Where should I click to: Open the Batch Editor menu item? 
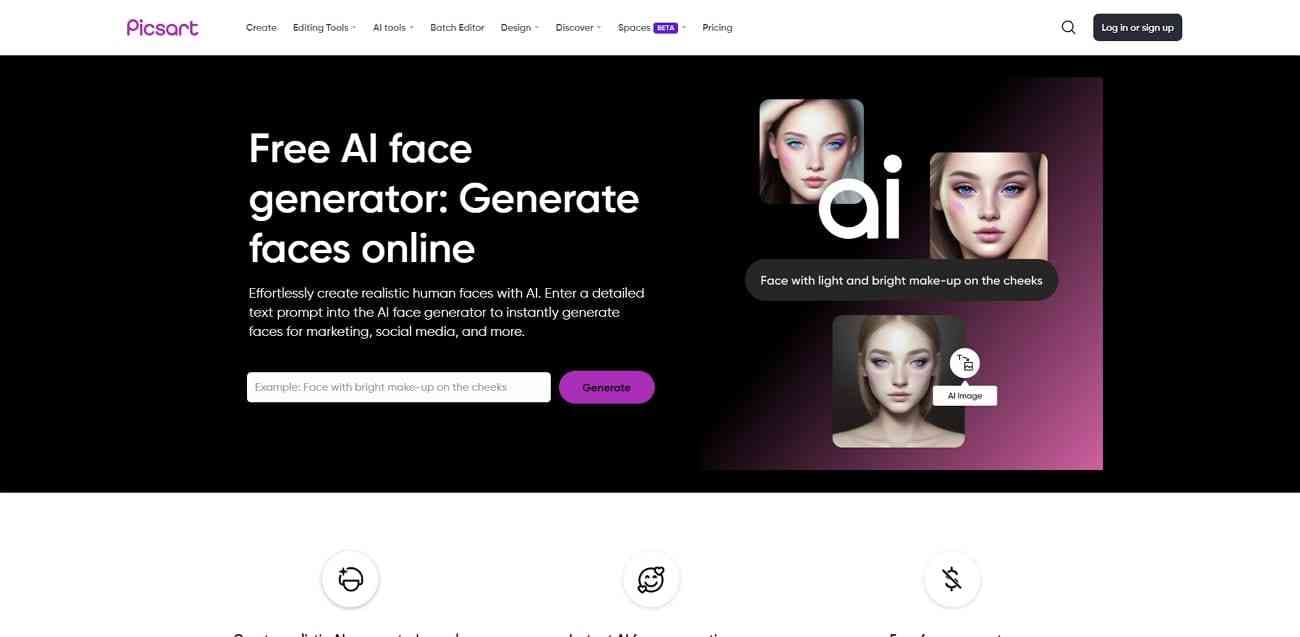pyautogui.click(x=457, y=28)
